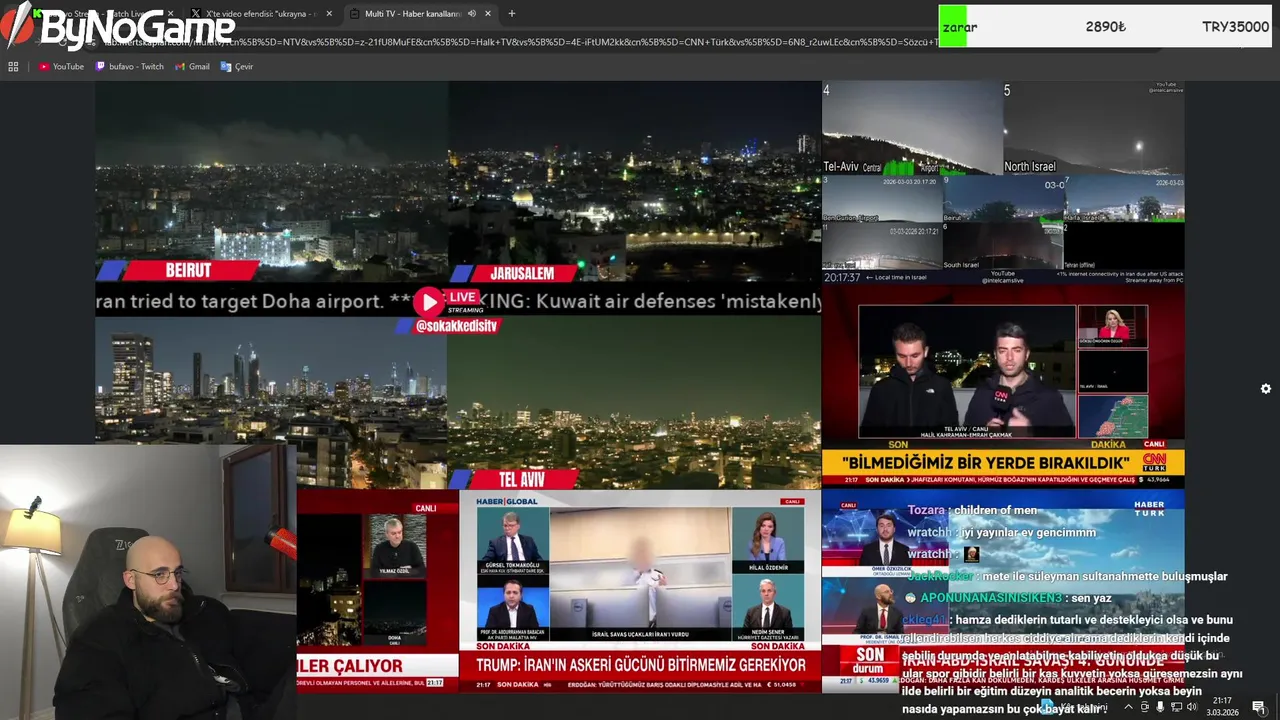The height and width of the screenshot is (720, 1280).
Task: Open the Multi TV settings gear
Action: [x=1266, y=389]
